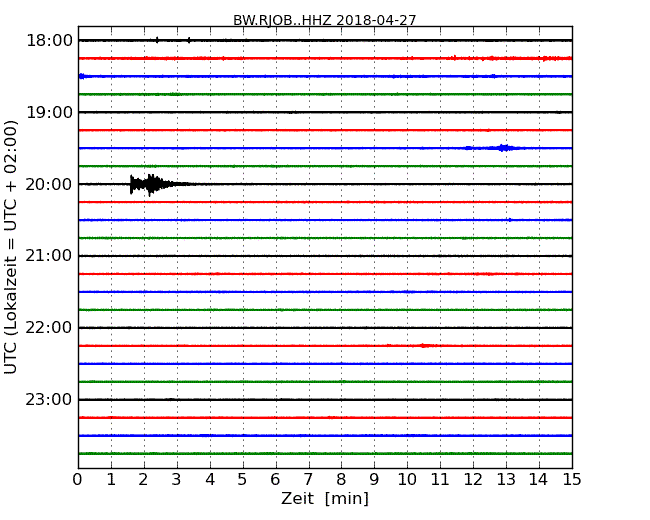Click the 20:00 time label
Image resolution: width=650 pixels, height=520 pixels.
click(x=49, y=184)
